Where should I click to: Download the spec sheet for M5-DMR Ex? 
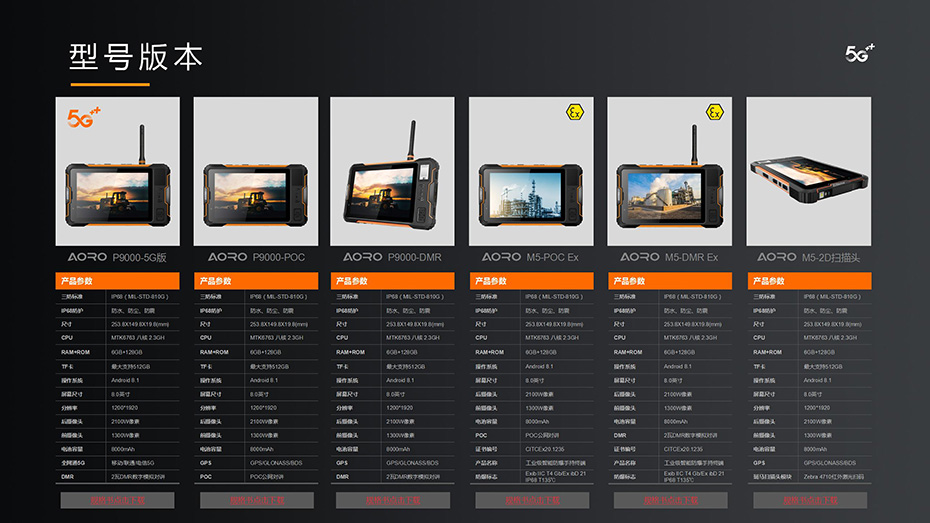[x=671, y=500]
